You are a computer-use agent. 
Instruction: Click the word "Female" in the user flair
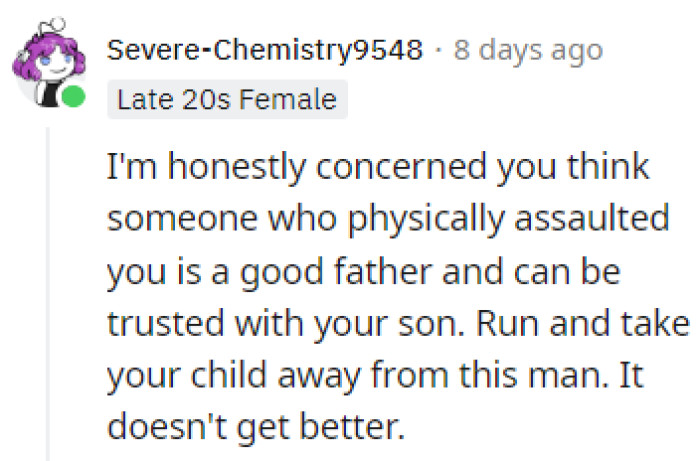(297, 100)
